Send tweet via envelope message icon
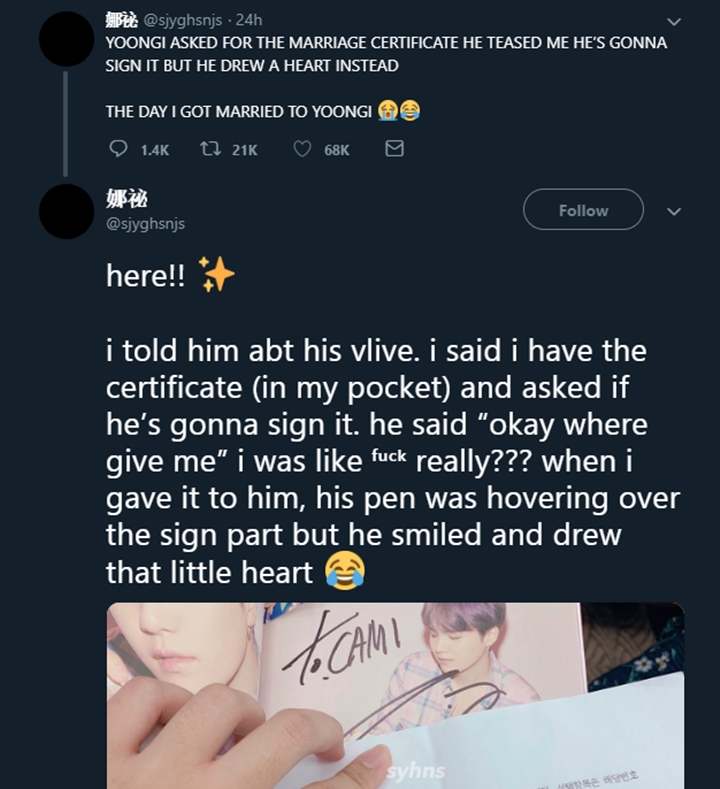The image size is (720, 789). [394, 149]
